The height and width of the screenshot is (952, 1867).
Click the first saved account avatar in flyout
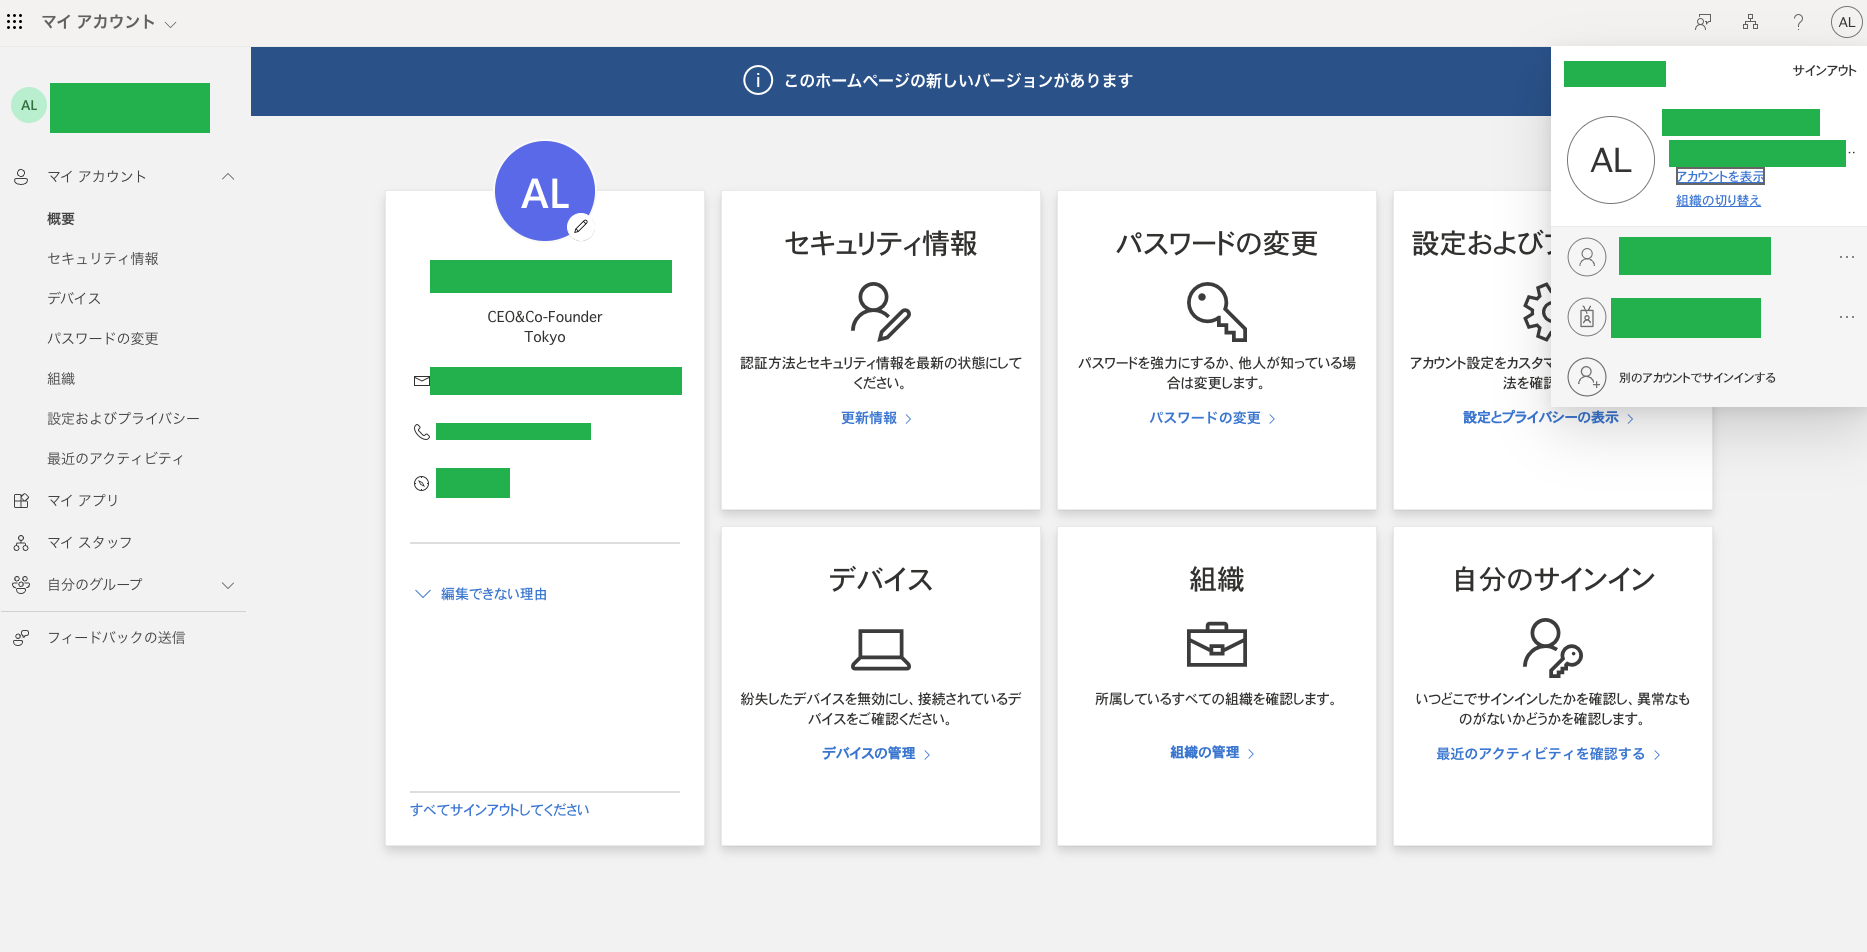(x=1587, y=257)
